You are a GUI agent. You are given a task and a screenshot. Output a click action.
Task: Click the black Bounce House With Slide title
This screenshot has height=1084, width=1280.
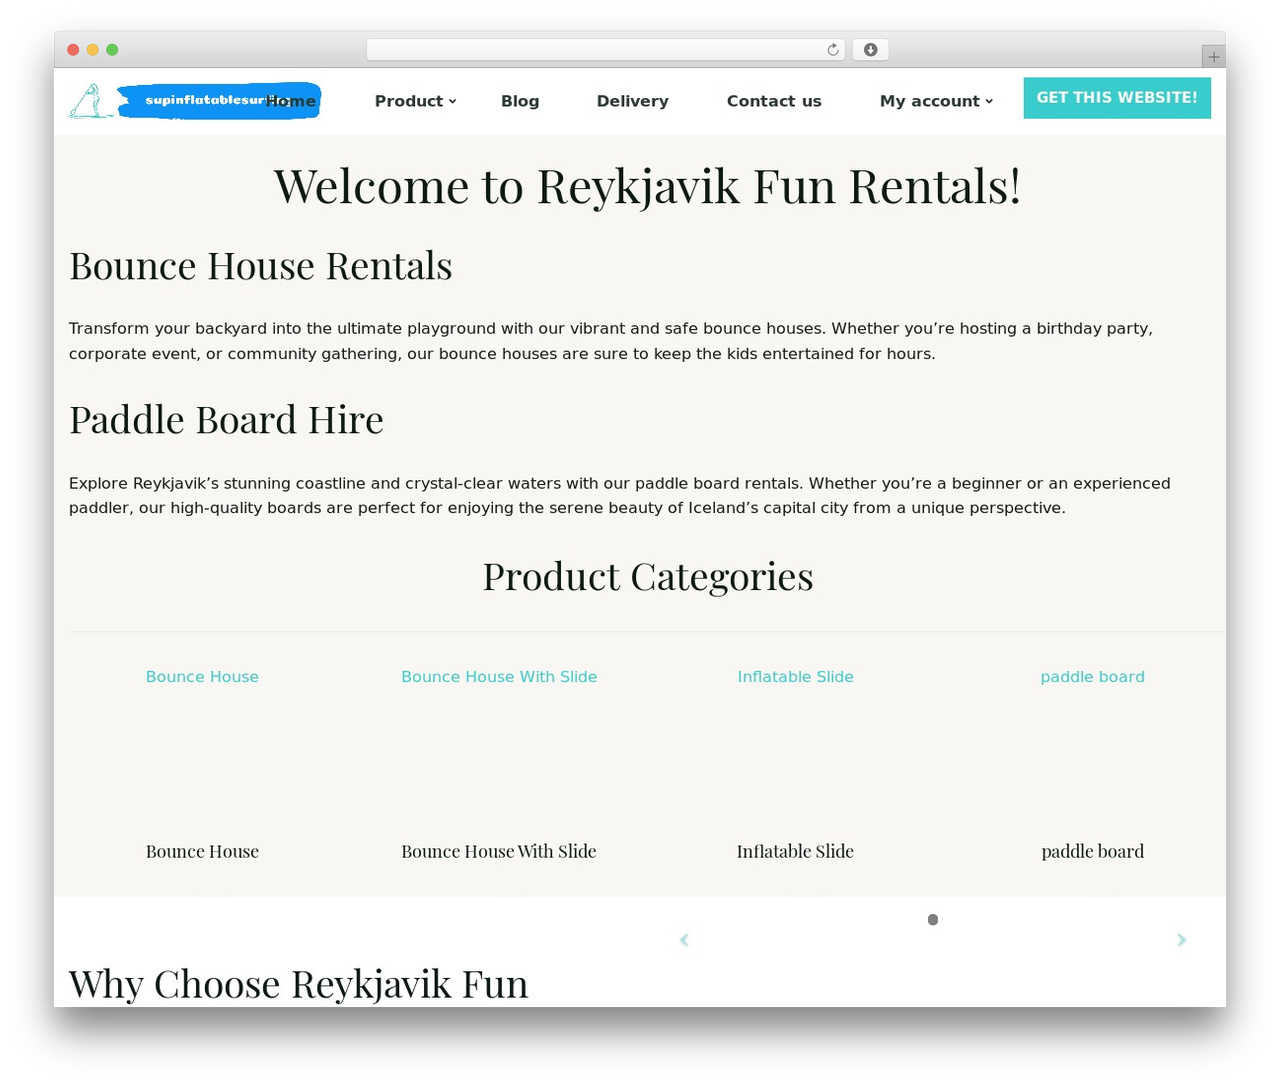tap(499, 852)
